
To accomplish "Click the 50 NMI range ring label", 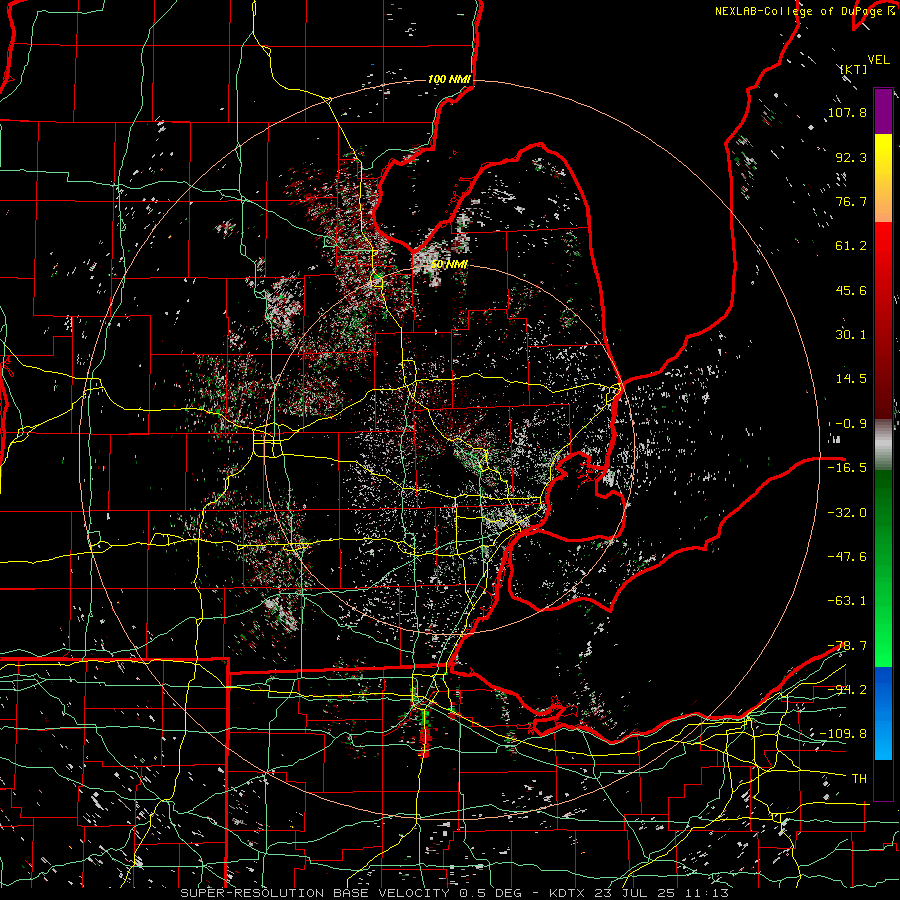I will pos(449,264).
